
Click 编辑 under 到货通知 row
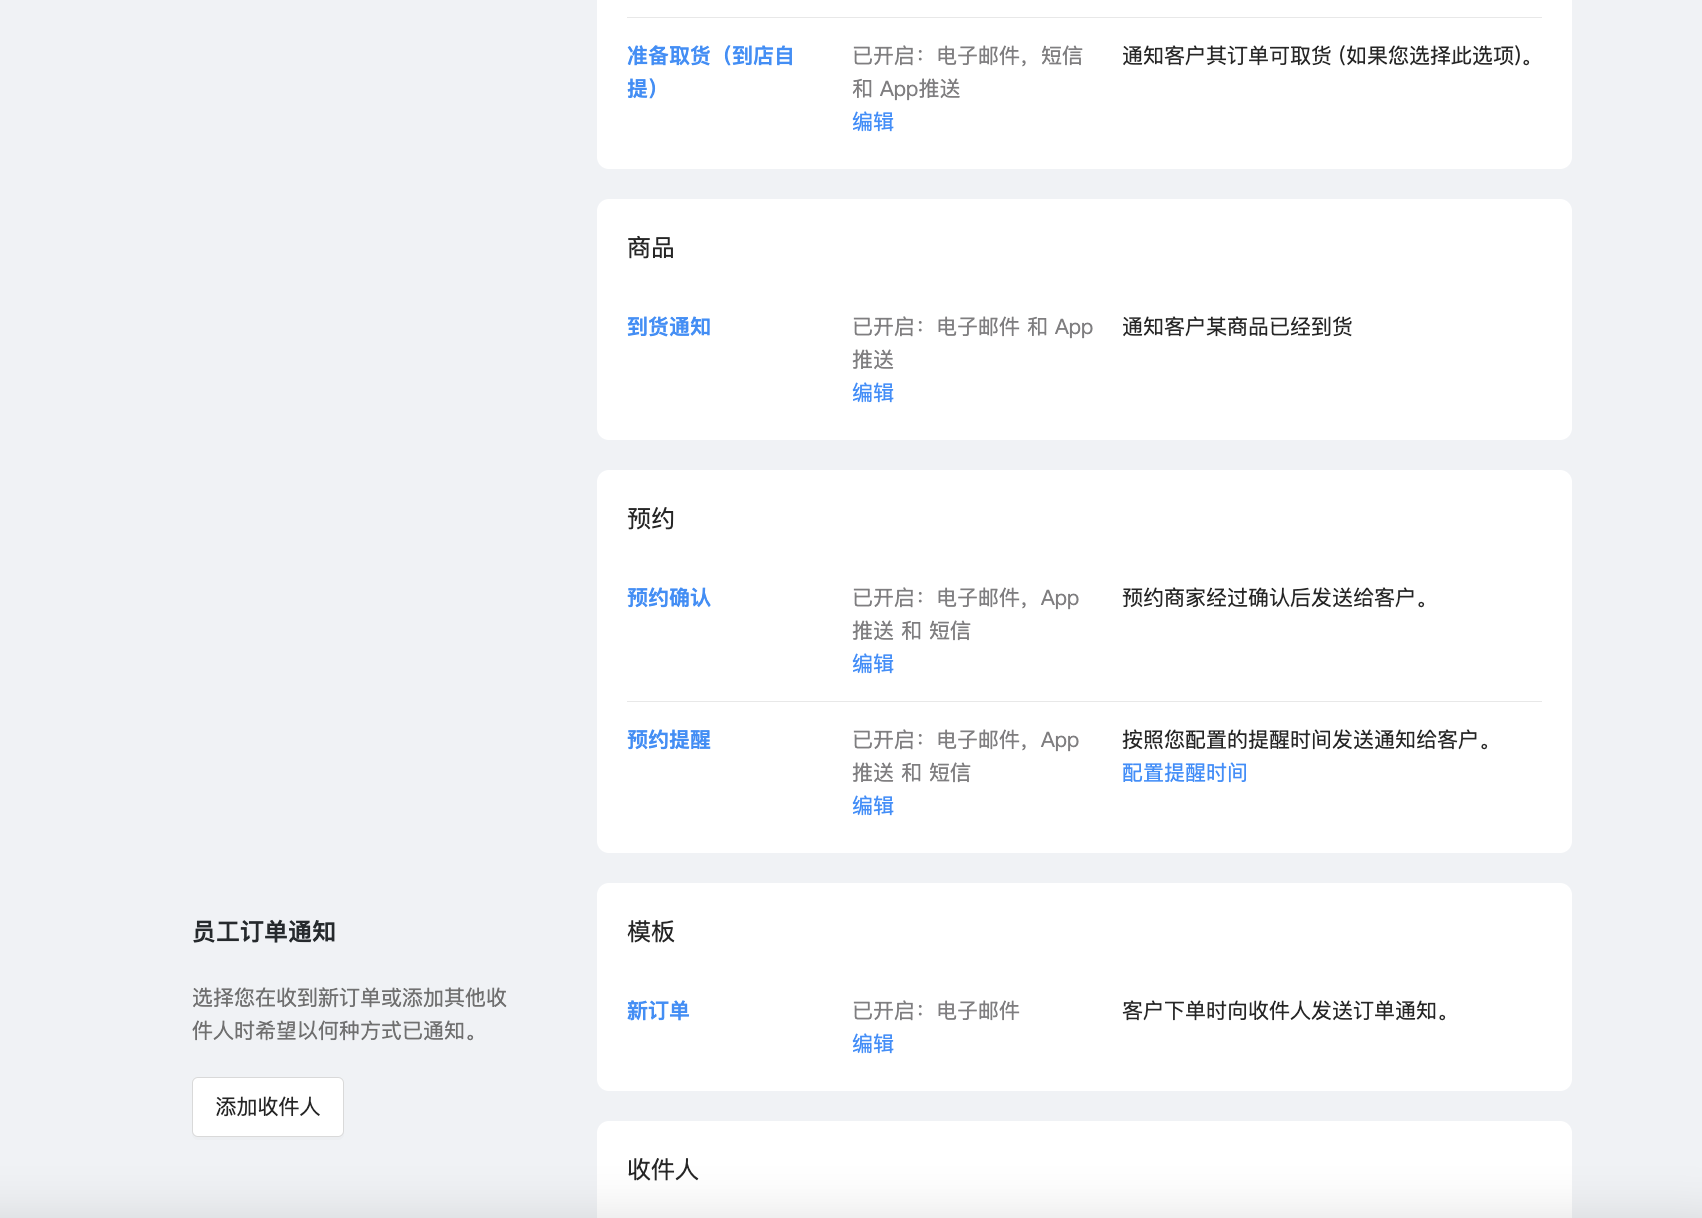click(872, 393)
